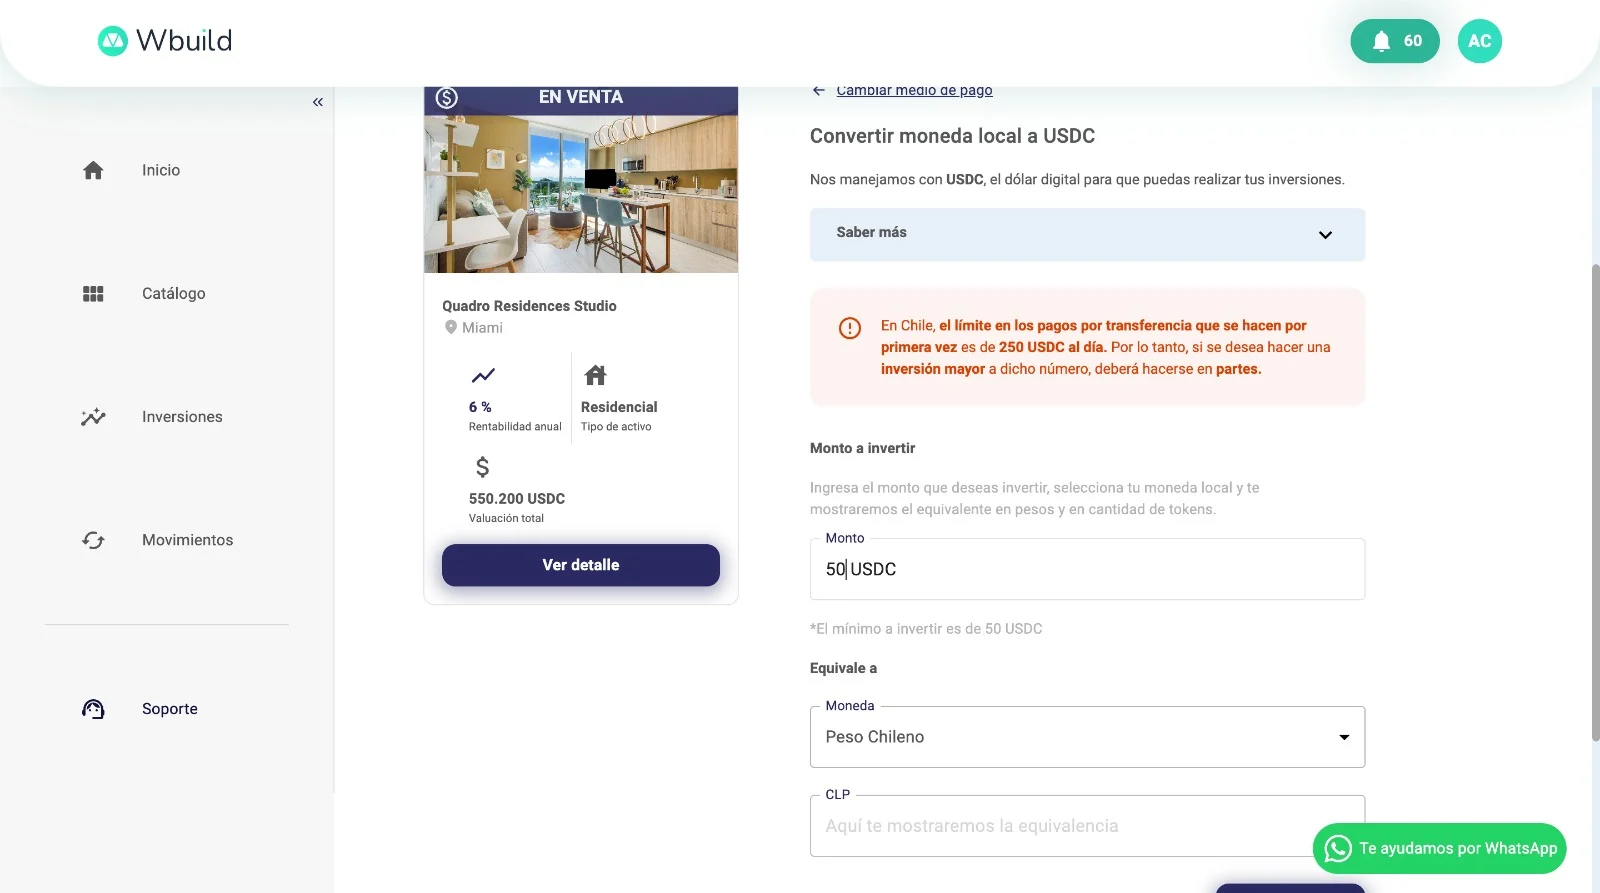Click the Wbuild logo

pyautogui.click(x=164, y=40)
